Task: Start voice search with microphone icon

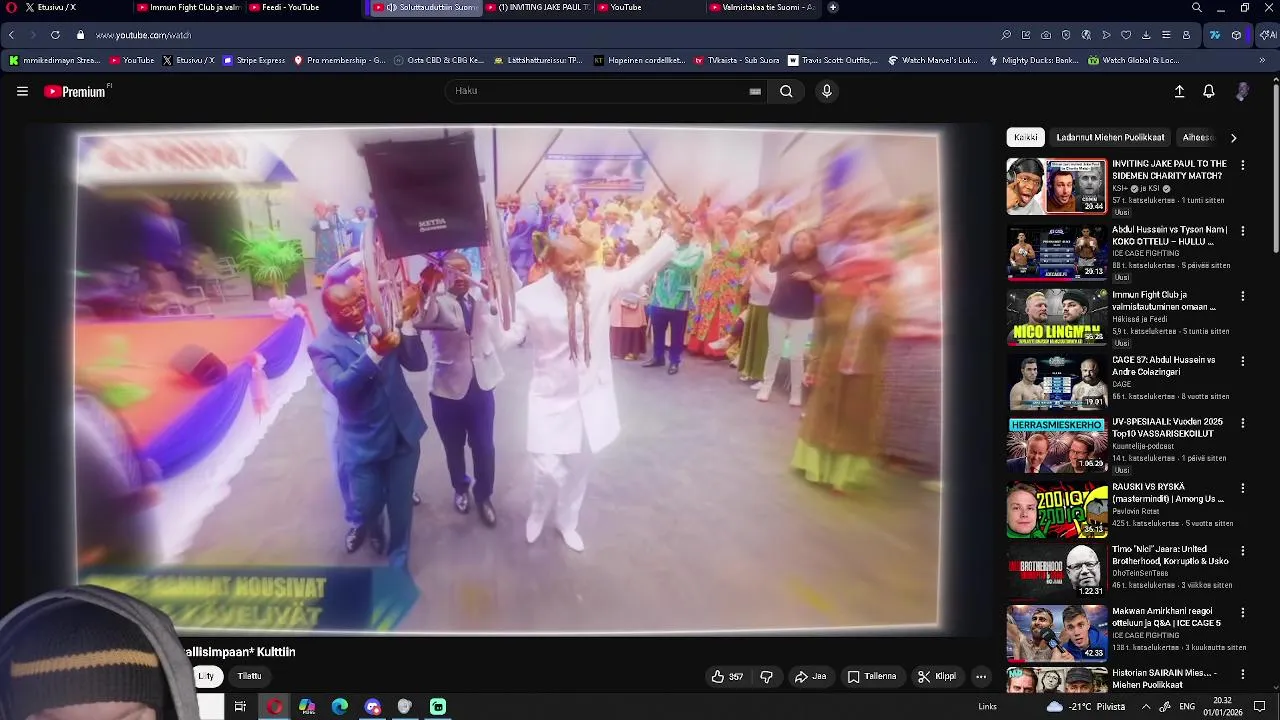Action: pyautogui.click(x=826, y=91)
